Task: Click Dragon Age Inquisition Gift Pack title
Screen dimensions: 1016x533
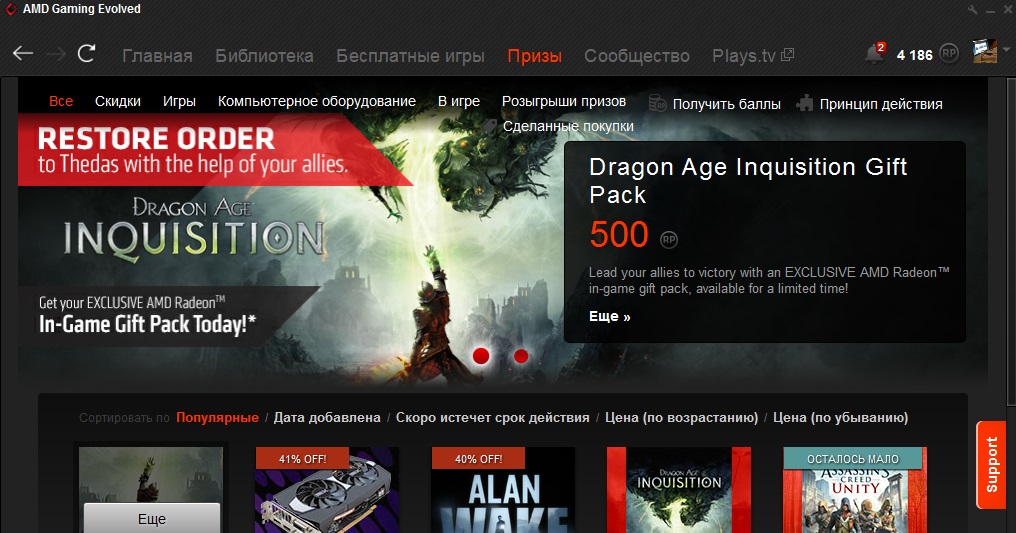Action: tap(748, 181)
